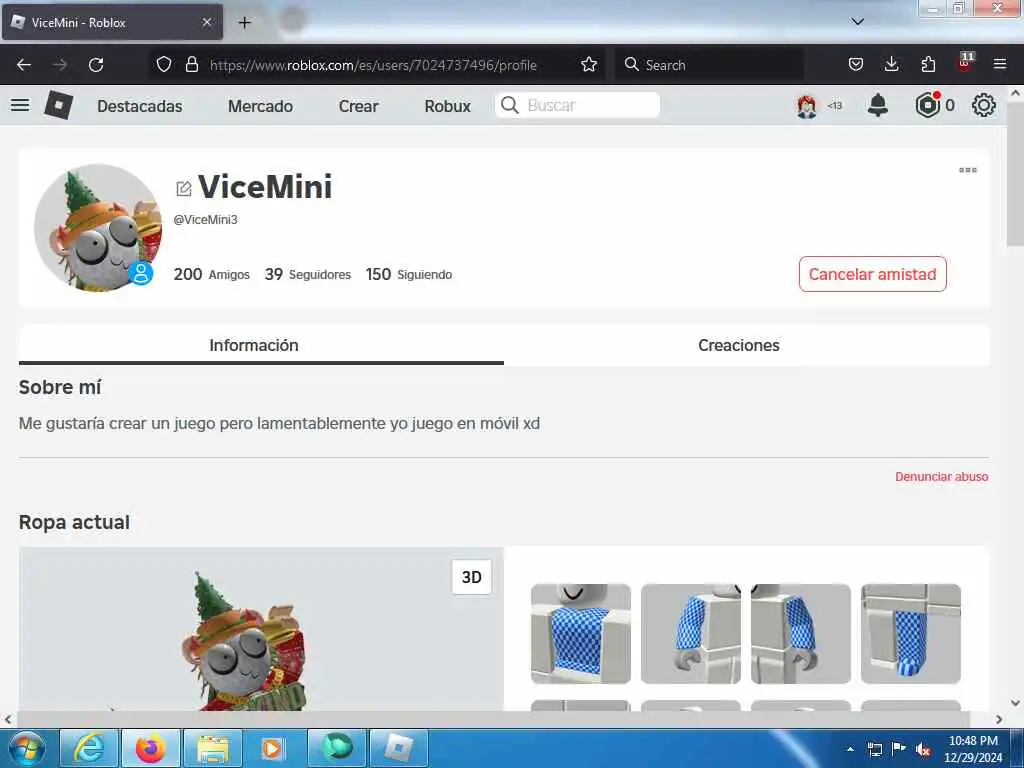
Task: Click the site security padlock icon
Action: pos(191,65)
